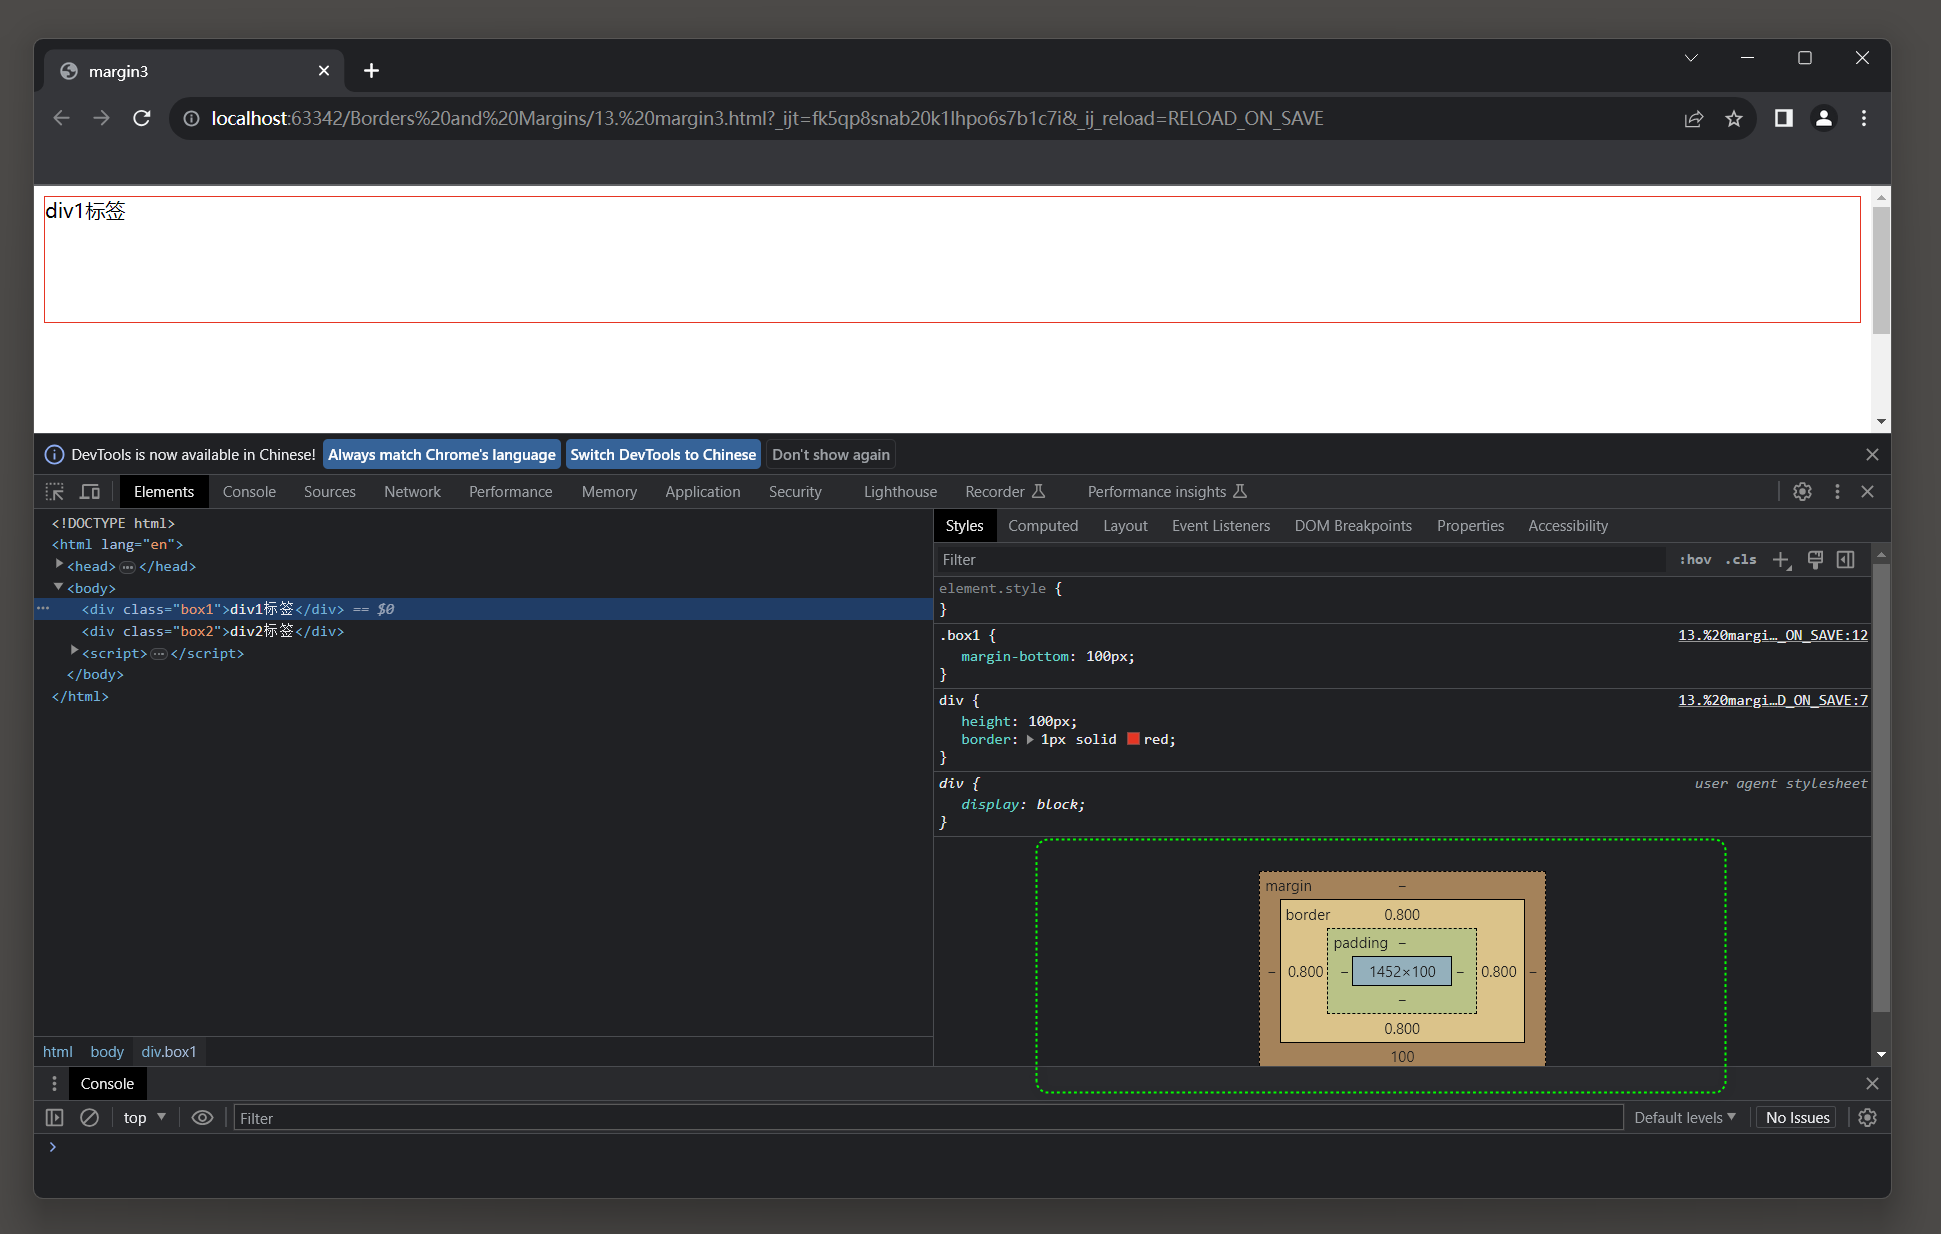Viewport: 1941px width, 1234px height.
Task: Click the 1452×100 content box value
Action: pyautogui.click(x=1402, y=971)
